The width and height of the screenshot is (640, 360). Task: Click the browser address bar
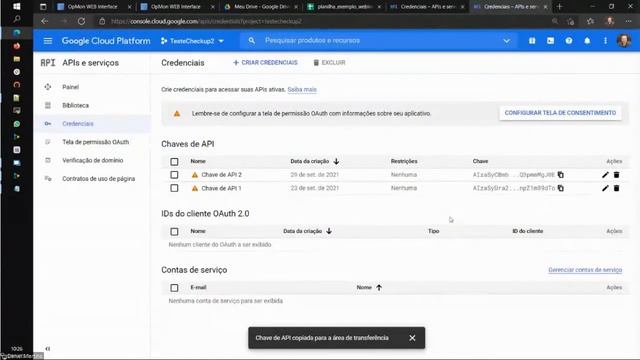point(322,21)
